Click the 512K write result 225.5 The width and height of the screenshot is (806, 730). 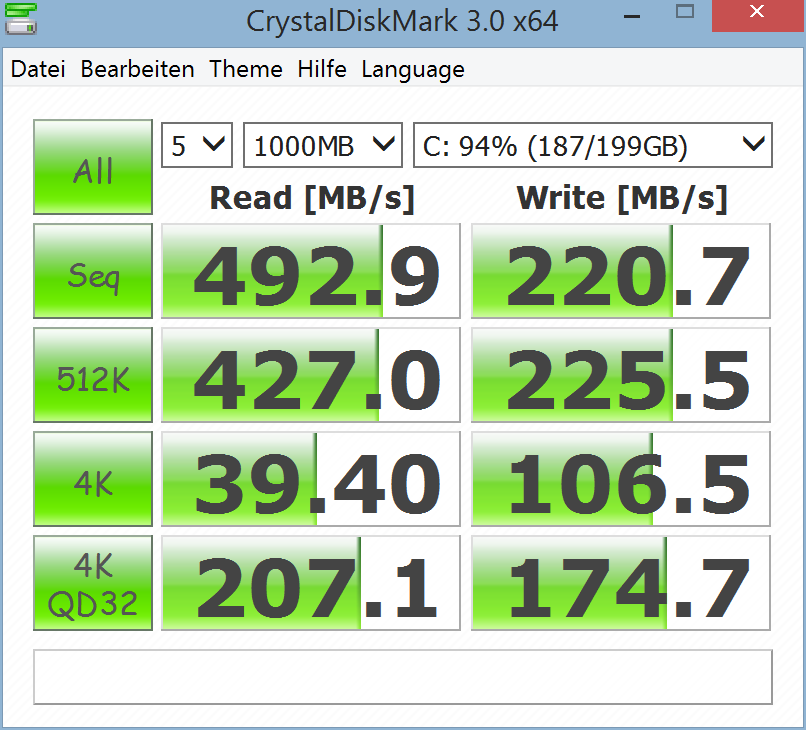[620, 375]
